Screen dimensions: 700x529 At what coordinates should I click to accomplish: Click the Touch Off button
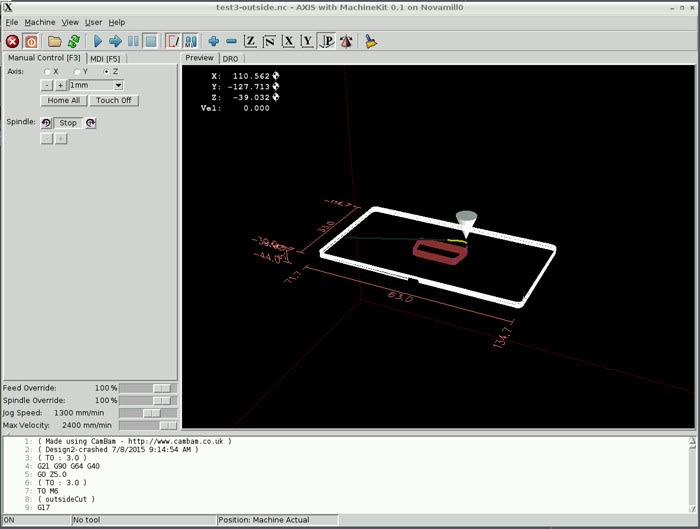click(x=114, y=100)
